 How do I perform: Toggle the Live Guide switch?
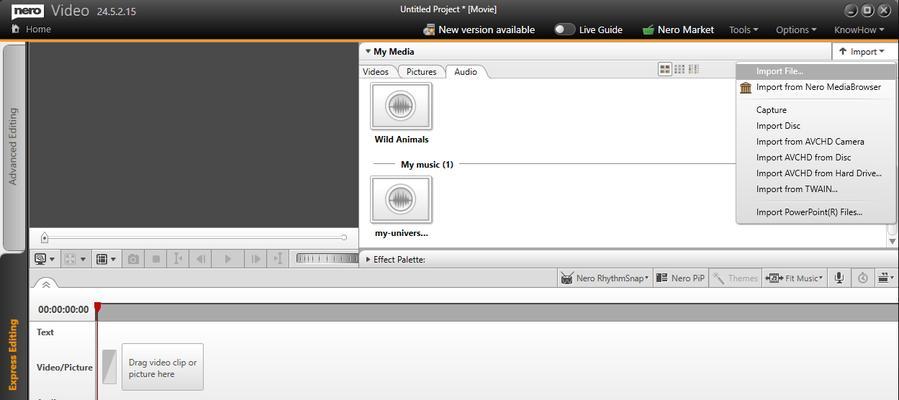(565, 30)
